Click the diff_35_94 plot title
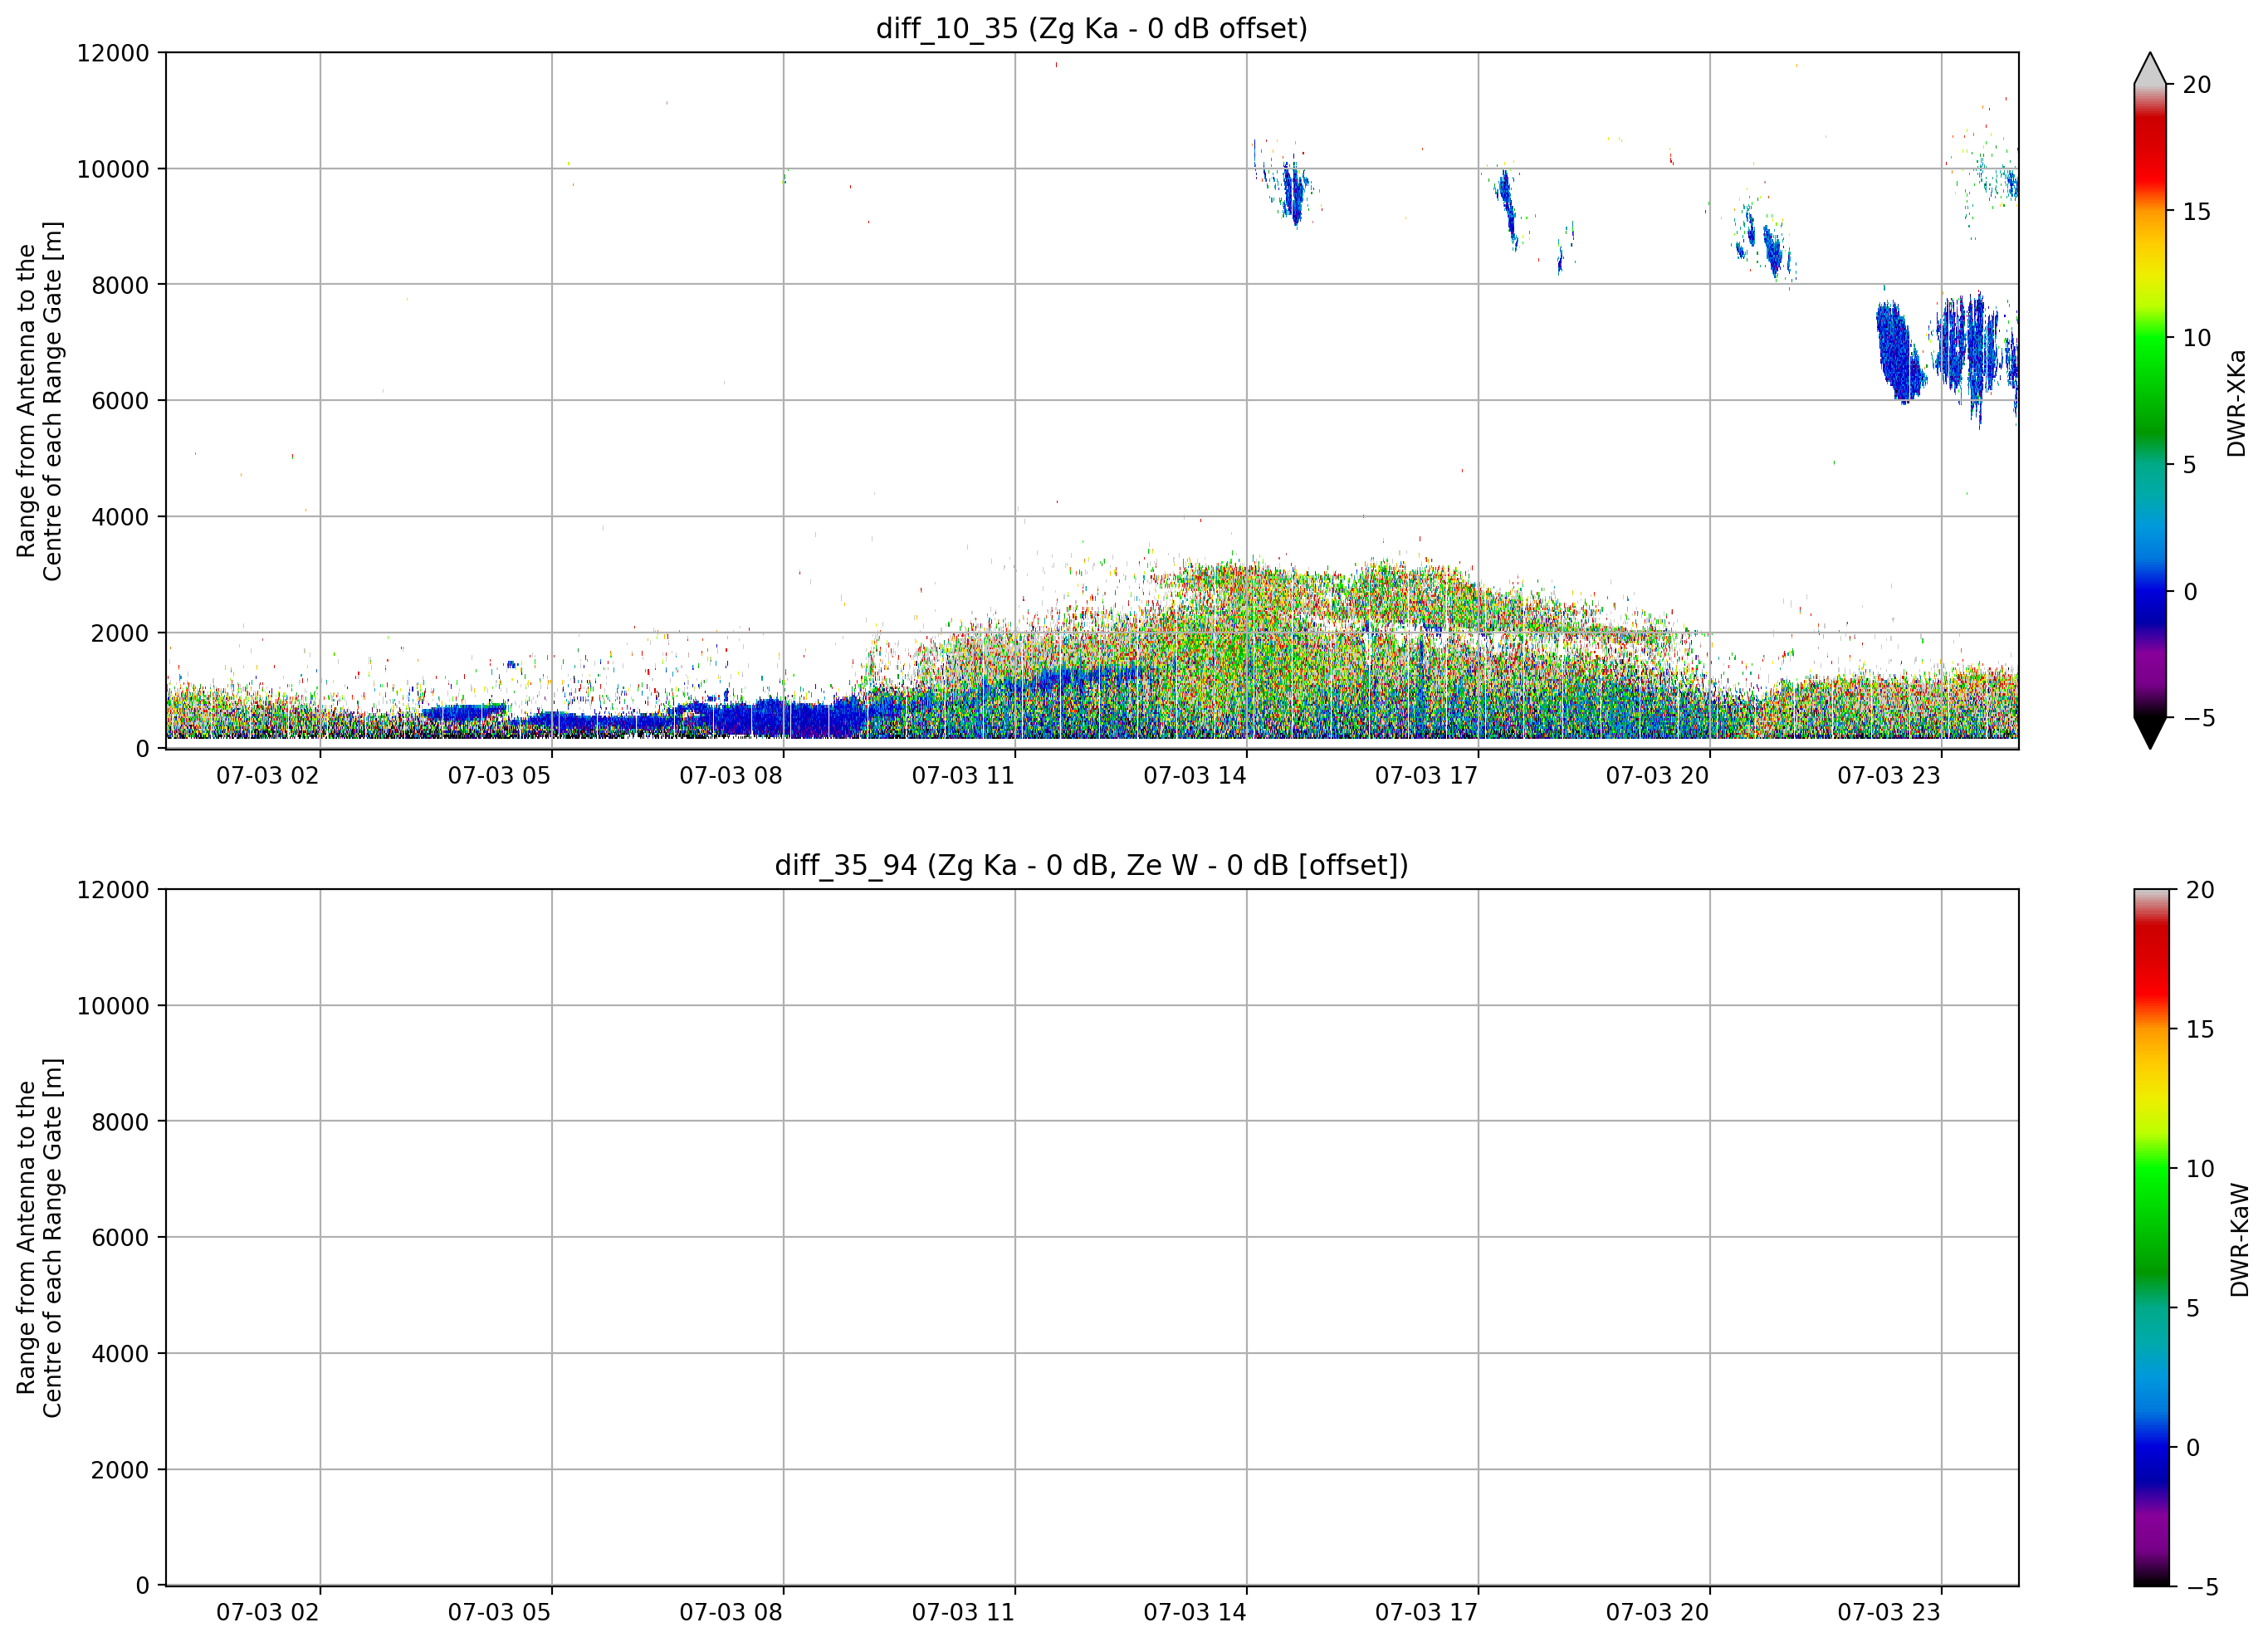2268x1642 pixels. coord(1091,865)
